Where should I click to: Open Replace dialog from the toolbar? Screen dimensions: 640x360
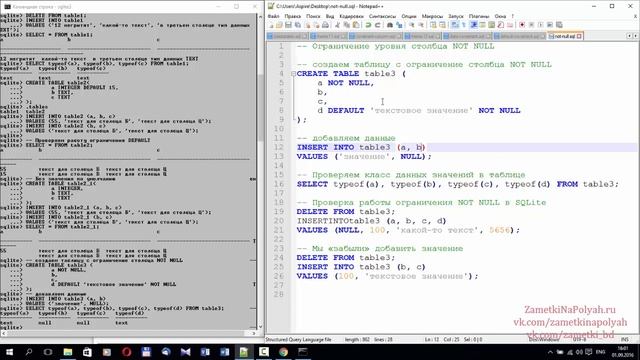[x=399, y=25]
